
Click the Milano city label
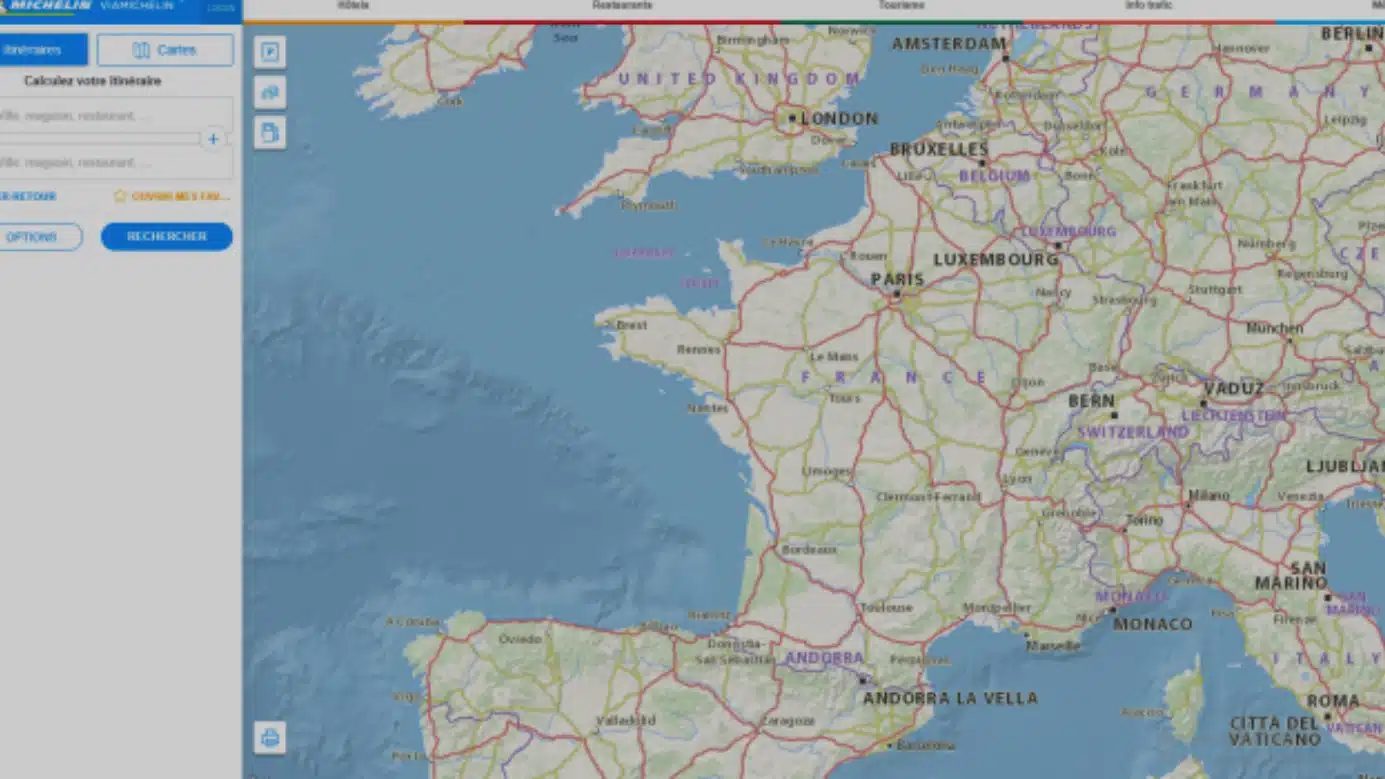point(1209,495)
